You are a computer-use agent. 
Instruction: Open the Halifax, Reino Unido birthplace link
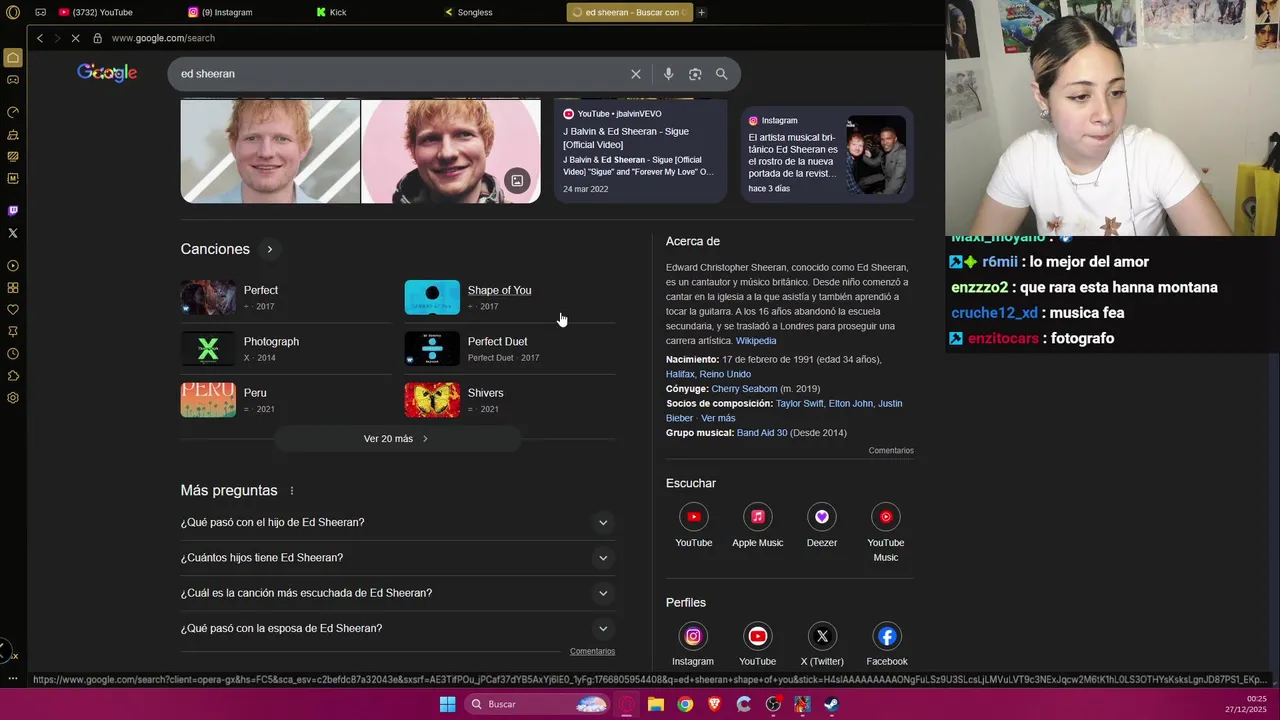point(708,374)
